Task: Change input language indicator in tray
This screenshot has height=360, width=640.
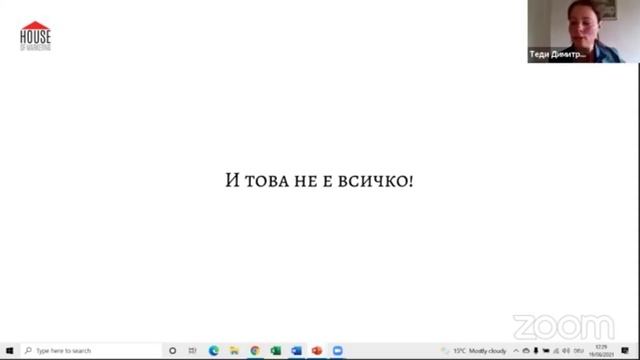Action: coord(579,351)
